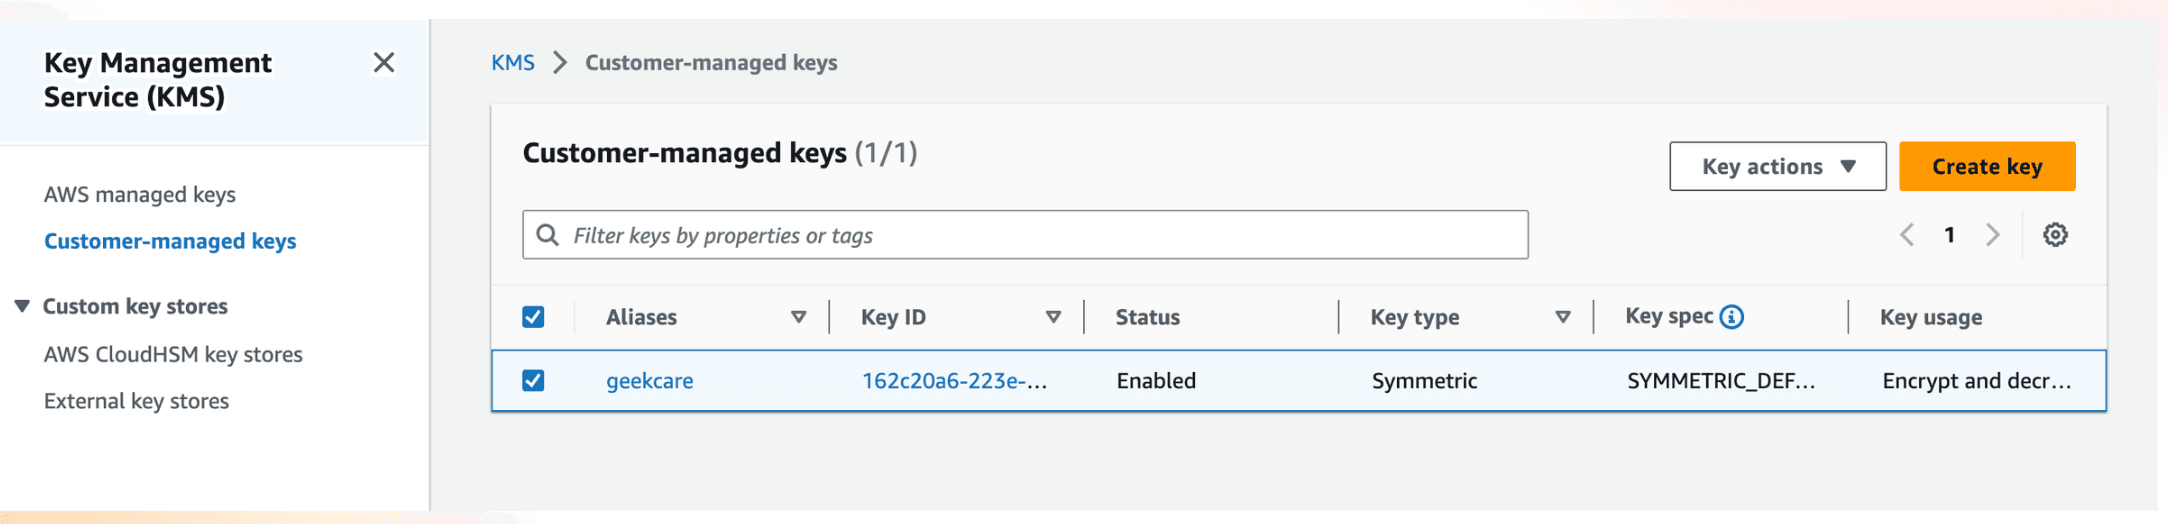The width and height of the screenshot is (2168, 524).
Task: Toggle the select-all keys checkbox
Action: 533,317
